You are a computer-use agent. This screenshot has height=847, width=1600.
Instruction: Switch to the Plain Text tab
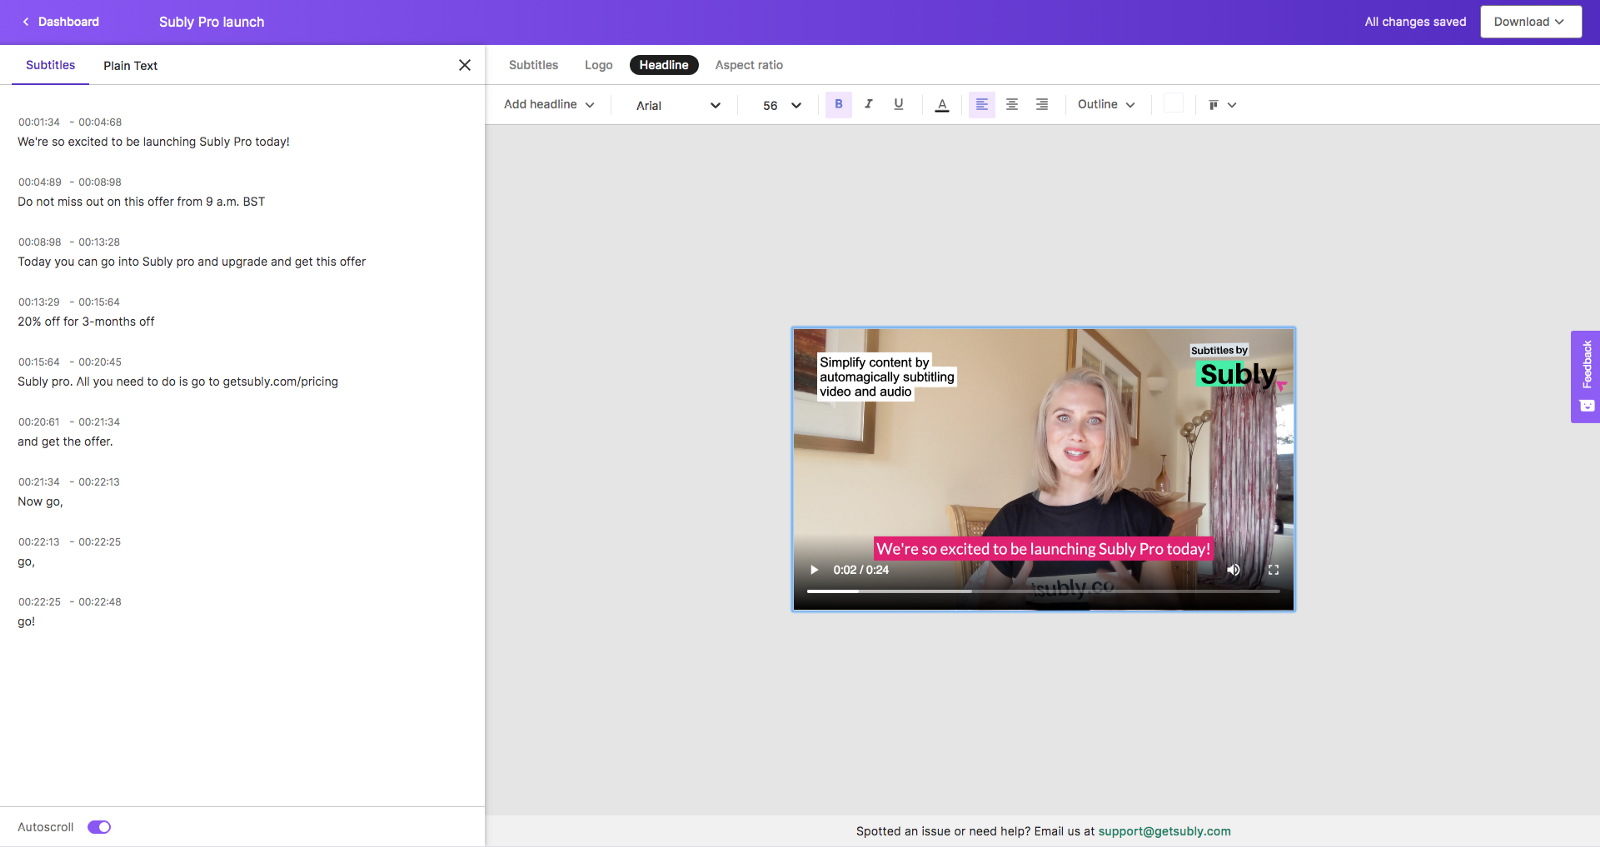click(130, 66)
